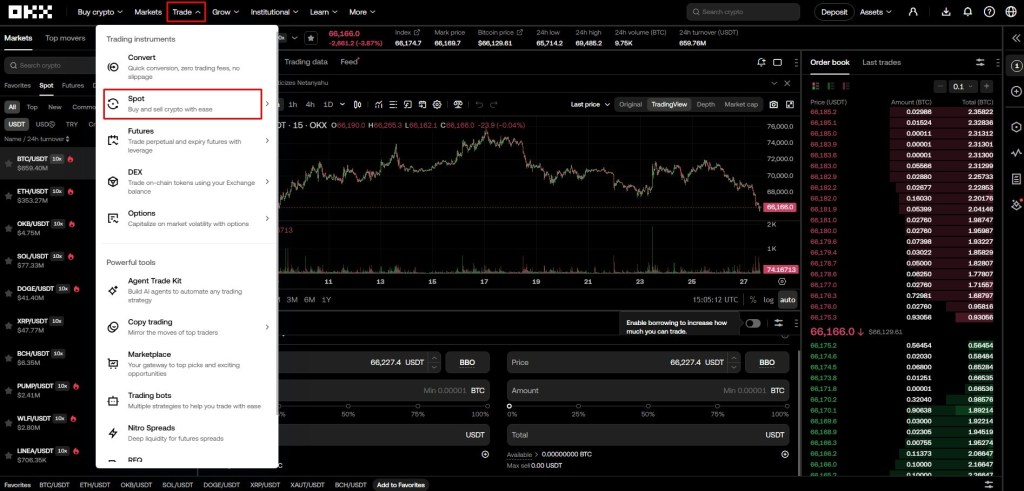
Task: Select the Depth chart view
Action: (x=705, y=104)
